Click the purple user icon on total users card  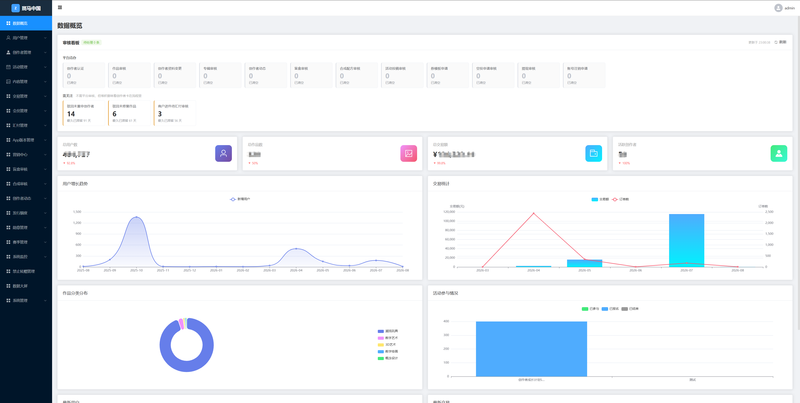click(223, 153)
